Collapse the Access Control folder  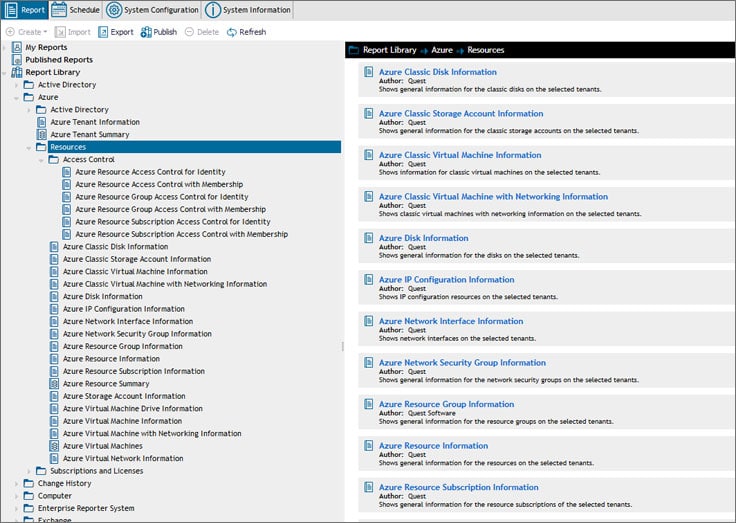pos(41,160)
